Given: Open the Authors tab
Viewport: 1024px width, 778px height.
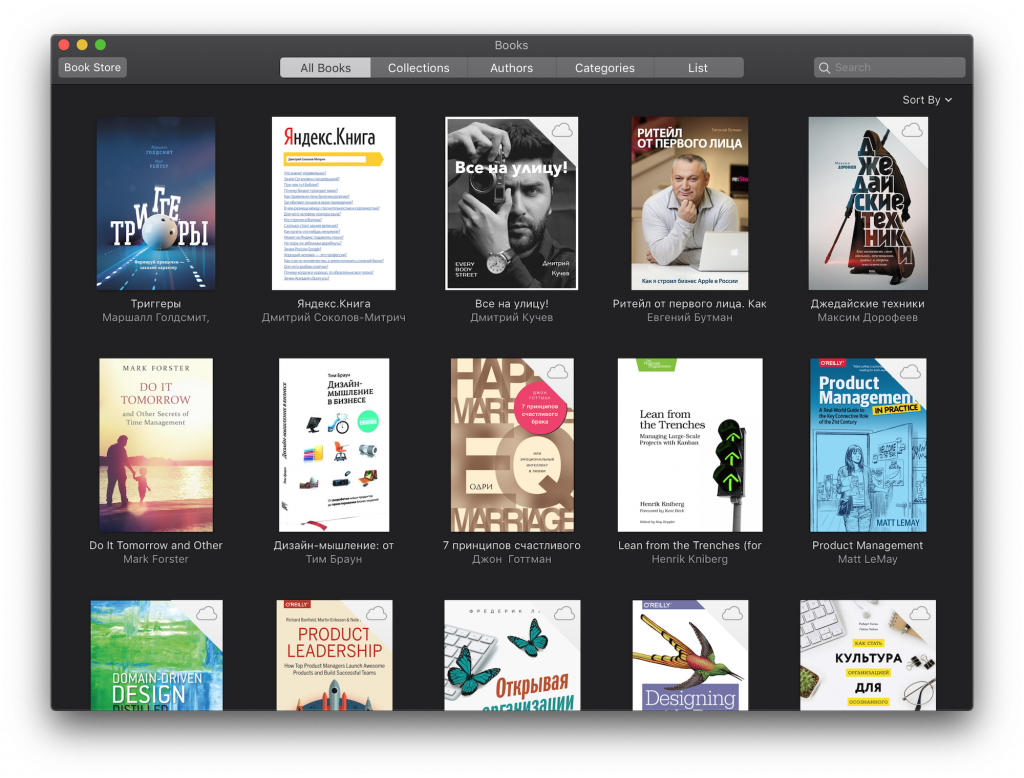Looking at the screenshot, I should (x=511, y=68).
